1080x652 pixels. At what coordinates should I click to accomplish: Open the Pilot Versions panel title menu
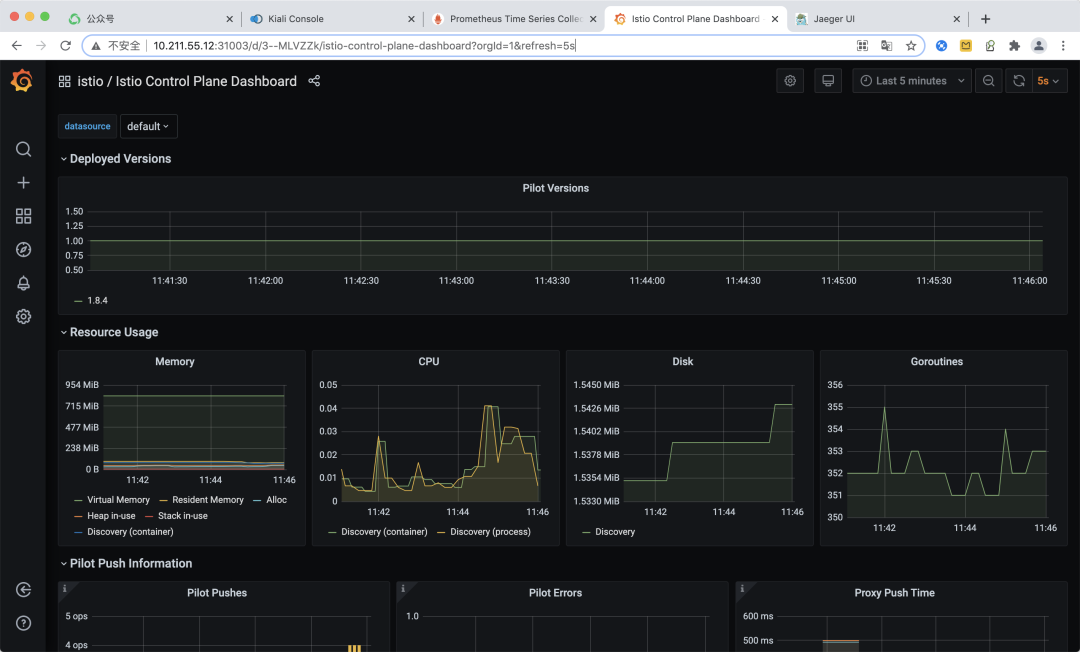point(555,188)
